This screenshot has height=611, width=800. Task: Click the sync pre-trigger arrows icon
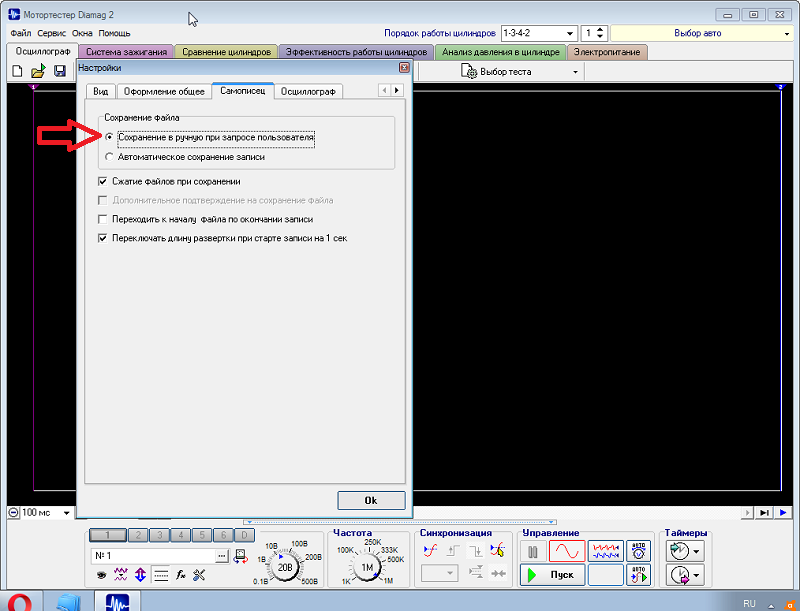coord(476,572)
